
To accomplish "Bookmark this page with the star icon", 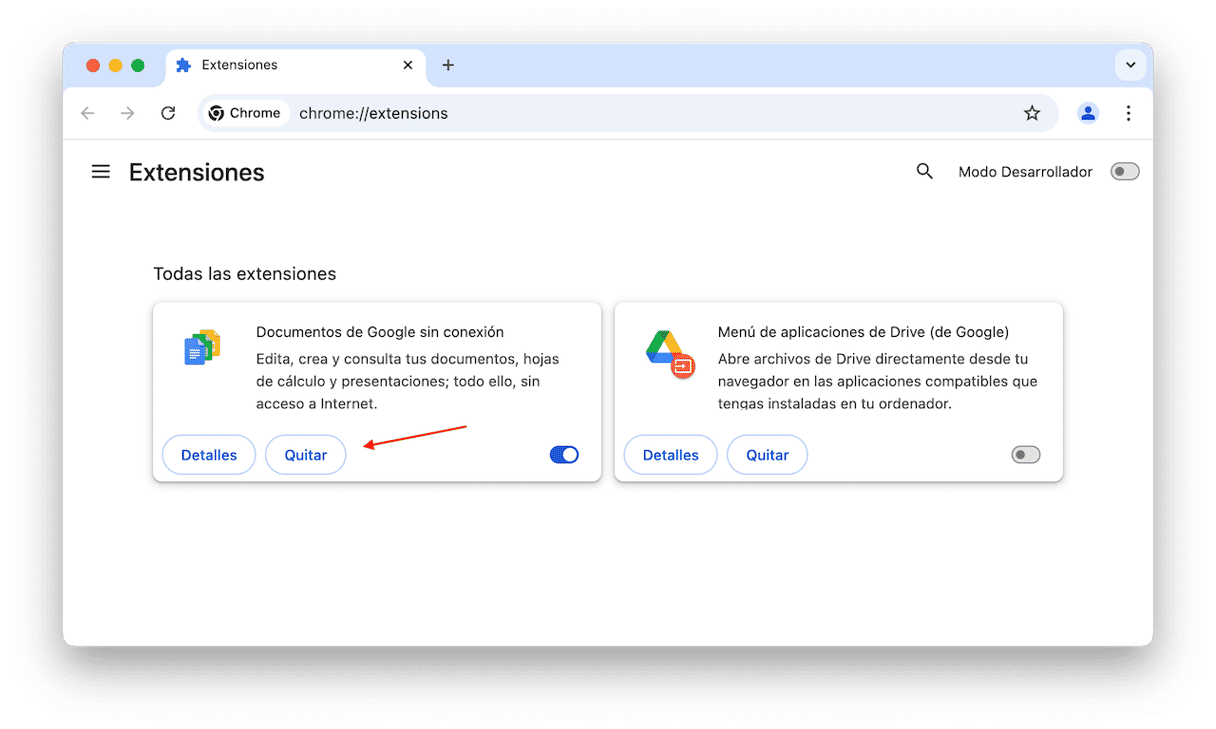I will tap(1032, 113).
